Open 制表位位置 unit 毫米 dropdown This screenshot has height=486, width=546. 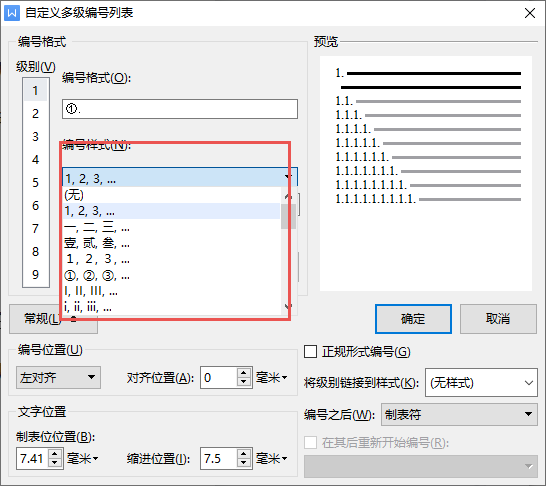83,458
